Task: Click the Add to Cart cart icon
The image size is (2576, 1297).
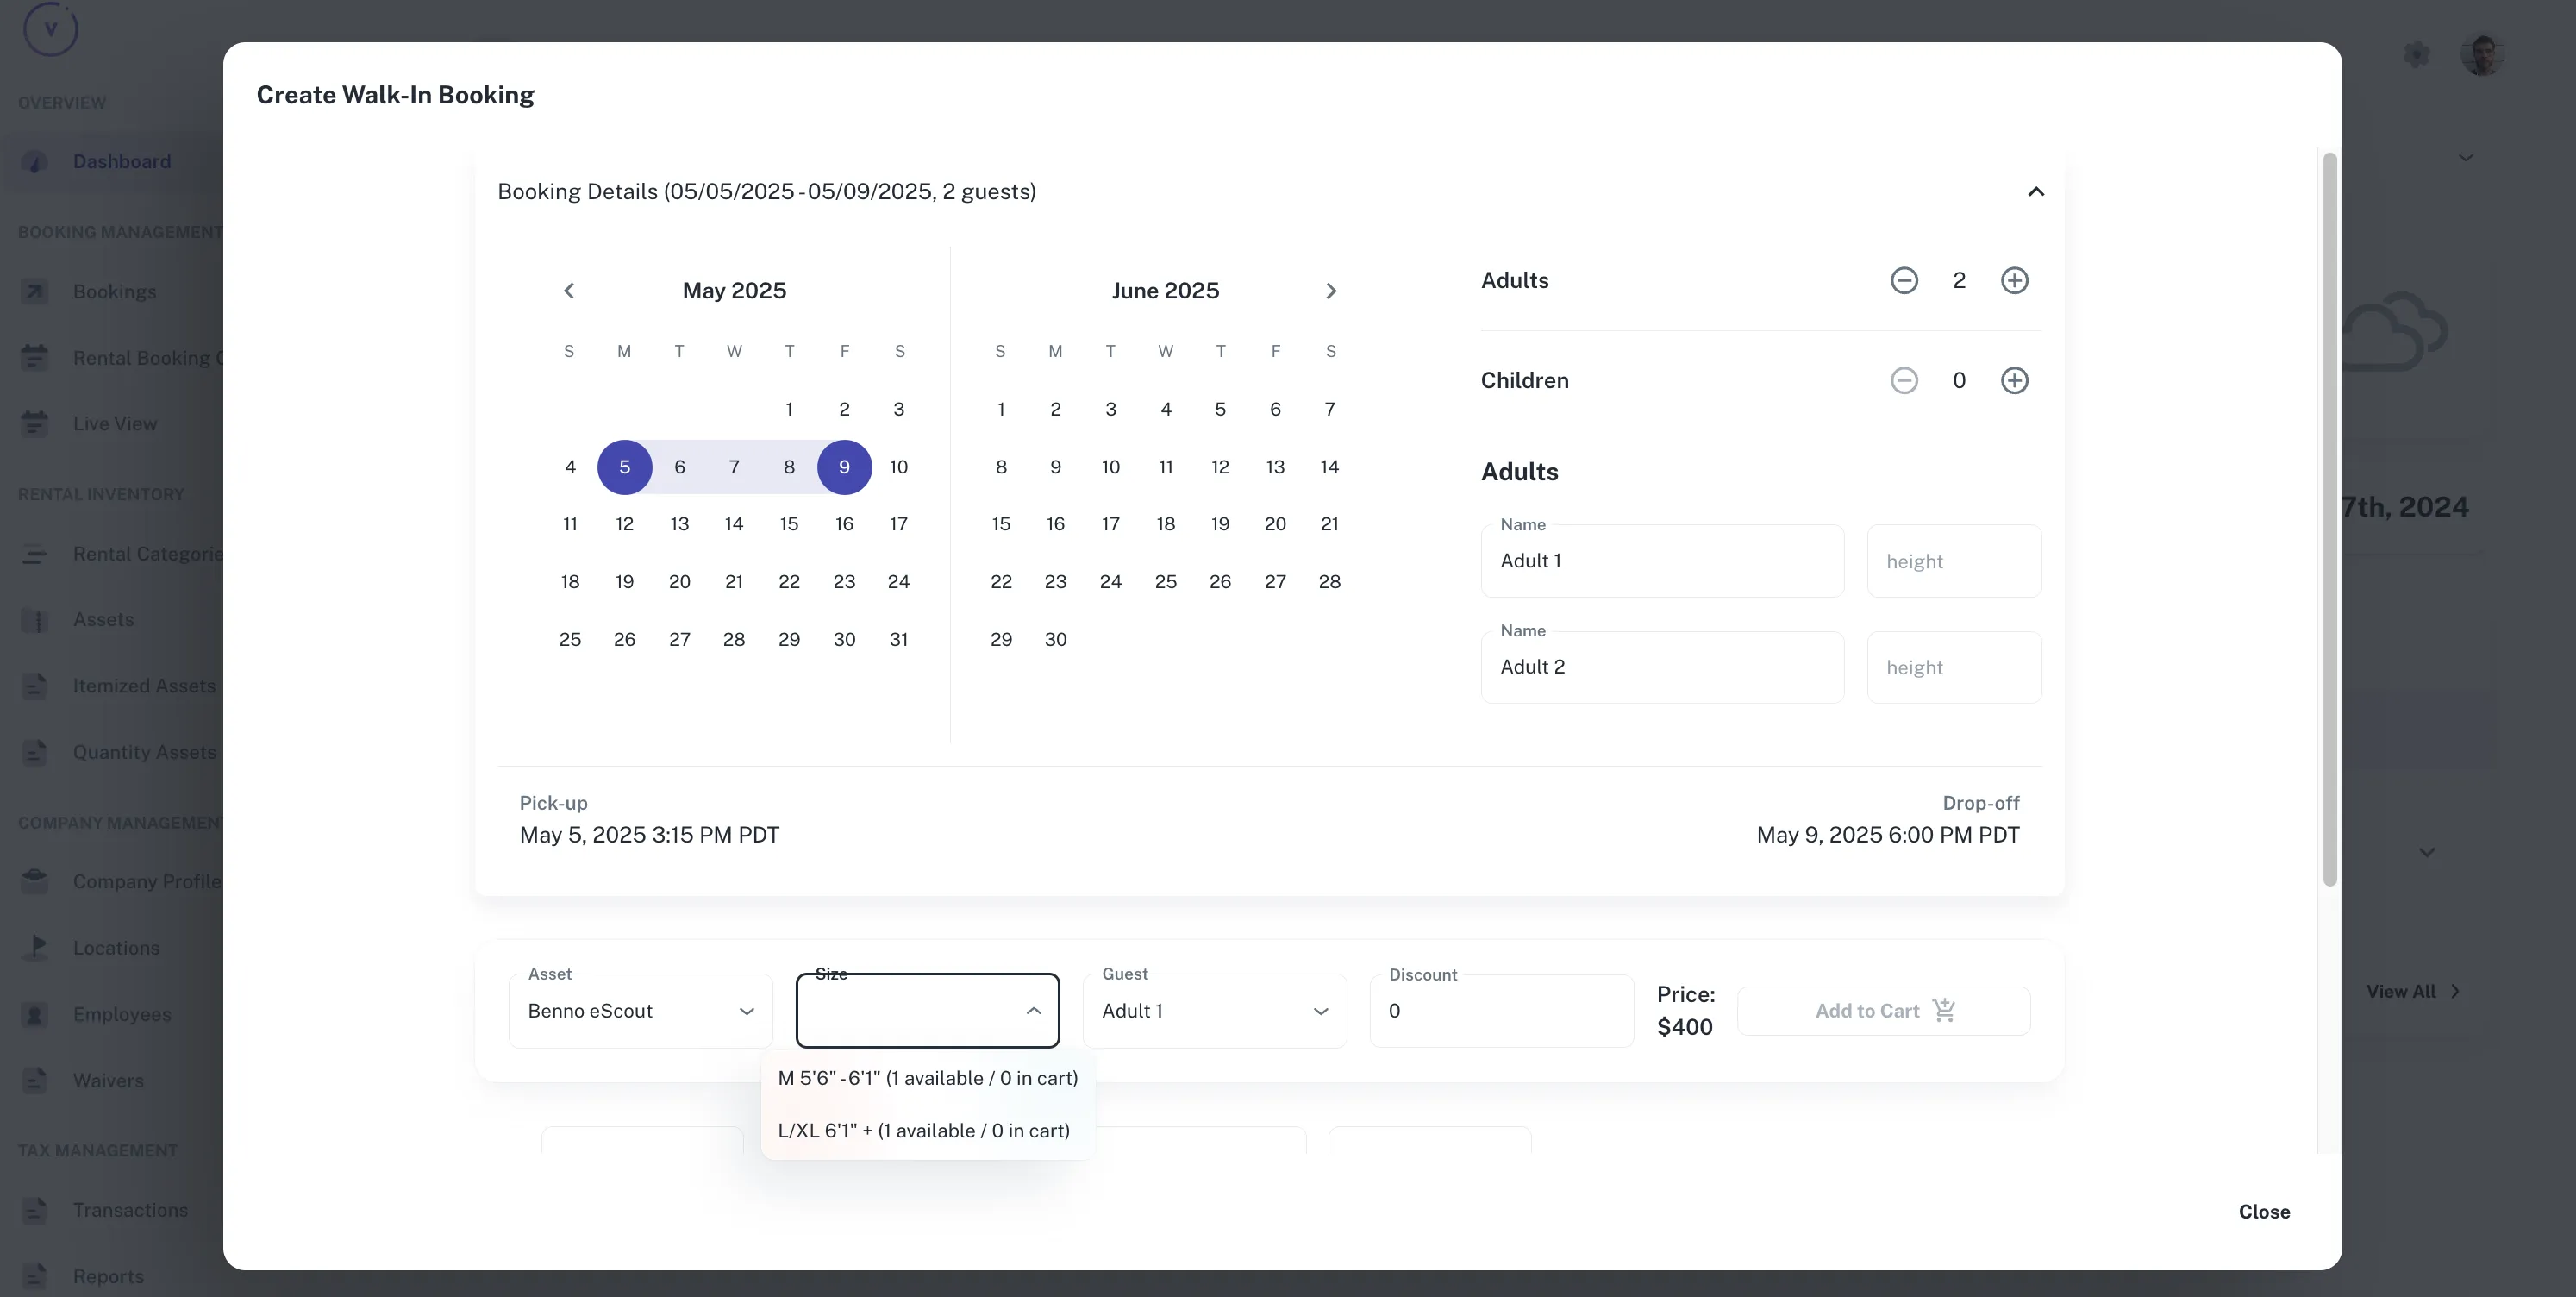Action: pos(1943,1011)
